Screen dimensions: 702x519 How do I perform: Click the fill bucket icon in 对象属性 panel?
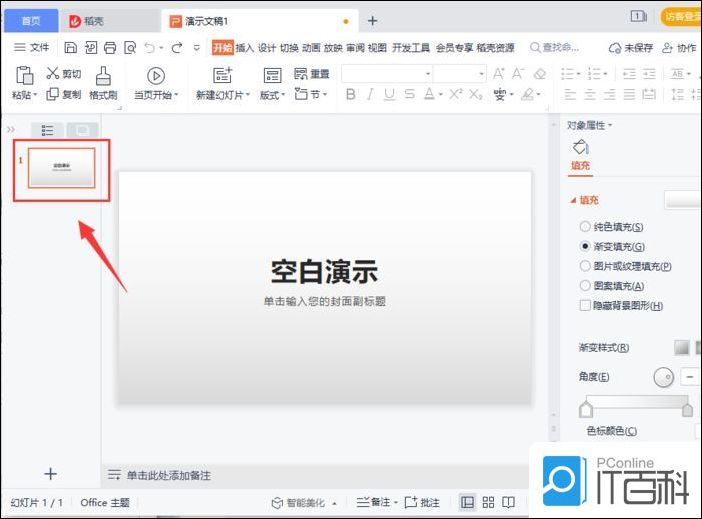click(580, 147)
